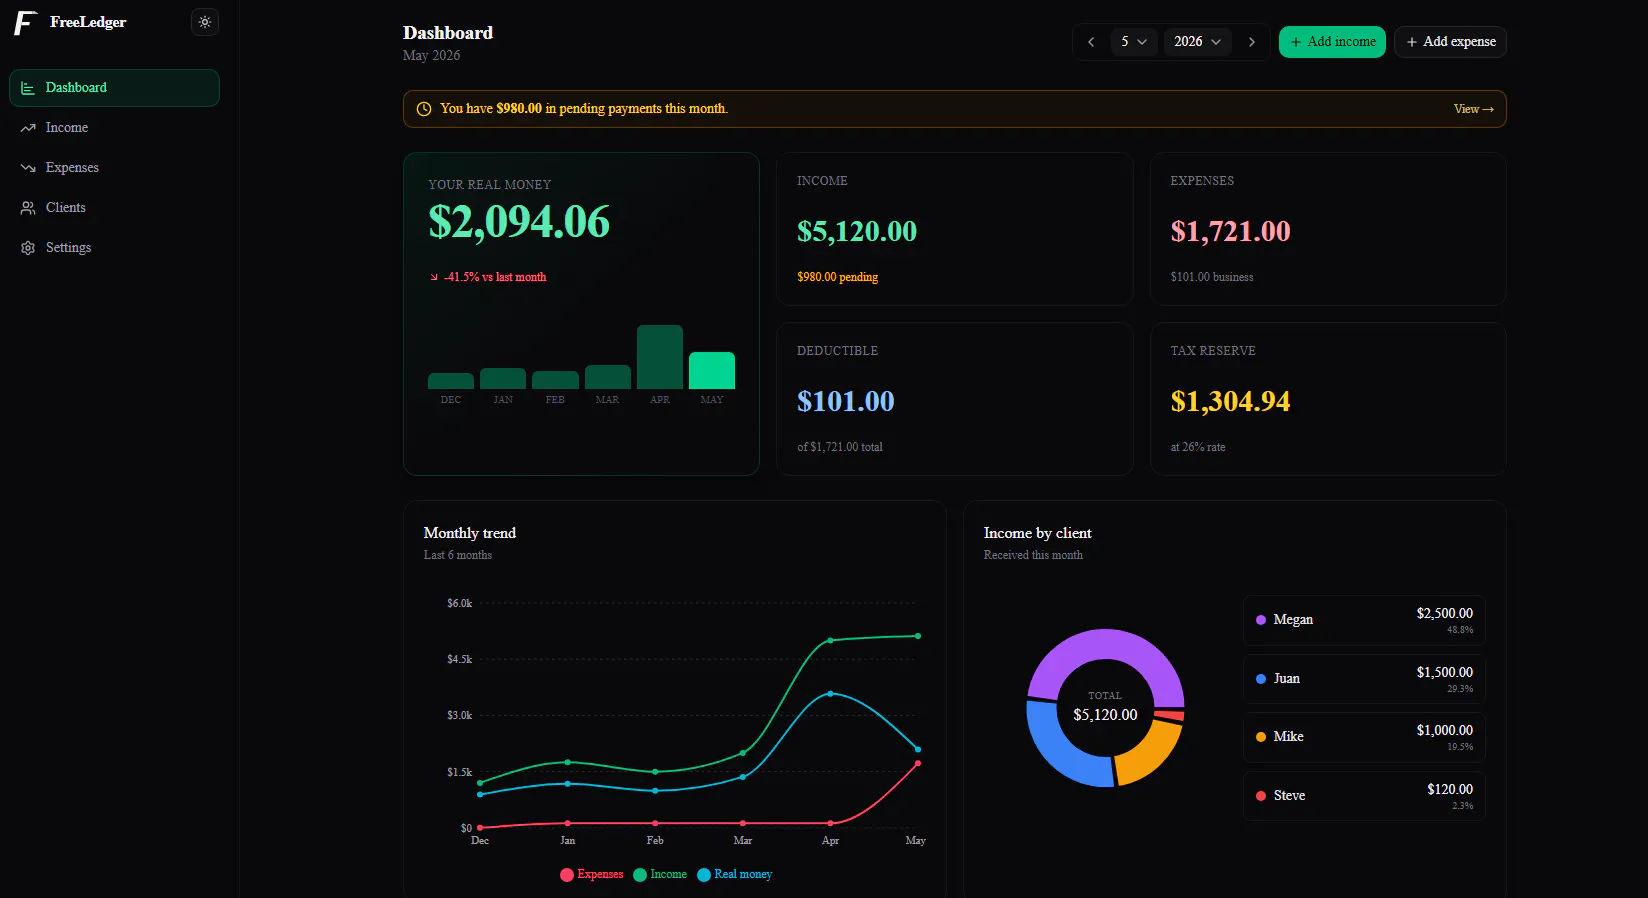Toggle Real money series in trend legend
Image resolution: width=1648 pixels, height=898 pixels.
tap(735, 875)
